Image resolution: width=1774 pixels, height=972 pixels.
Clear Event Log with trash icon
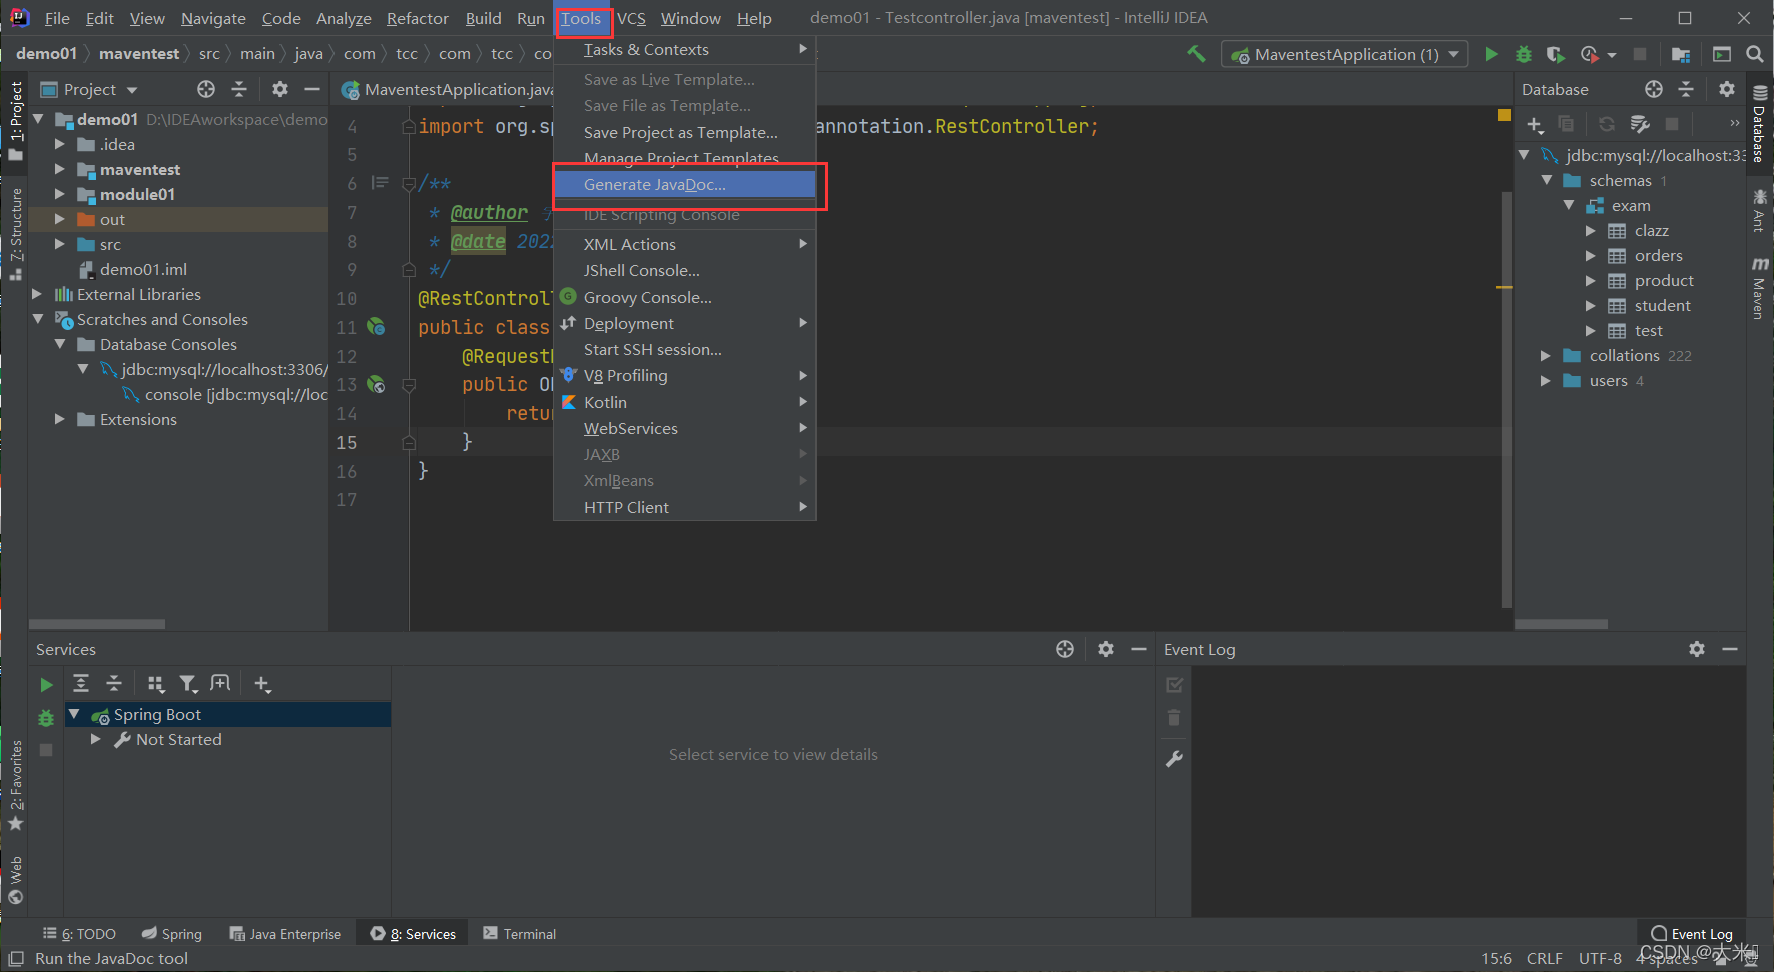tap(1174, 718)
